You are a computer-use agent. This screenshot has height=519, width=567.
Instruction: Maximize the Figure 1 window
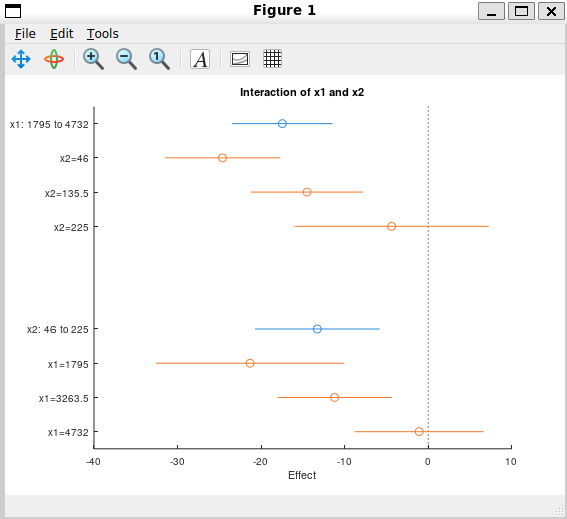(x=521, y=11)
